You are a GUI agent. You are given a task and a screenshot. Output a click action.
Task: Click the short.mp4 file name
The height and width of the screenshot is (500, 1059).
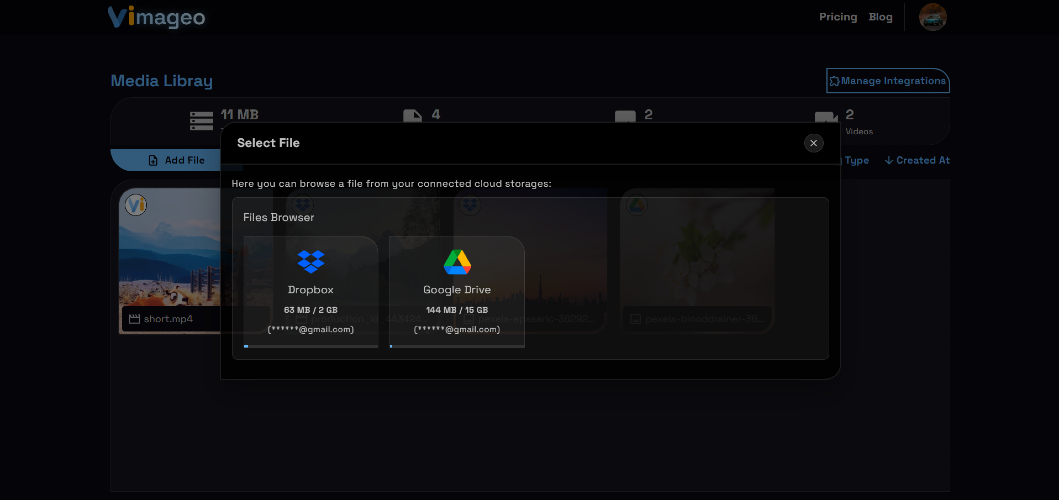168,319
